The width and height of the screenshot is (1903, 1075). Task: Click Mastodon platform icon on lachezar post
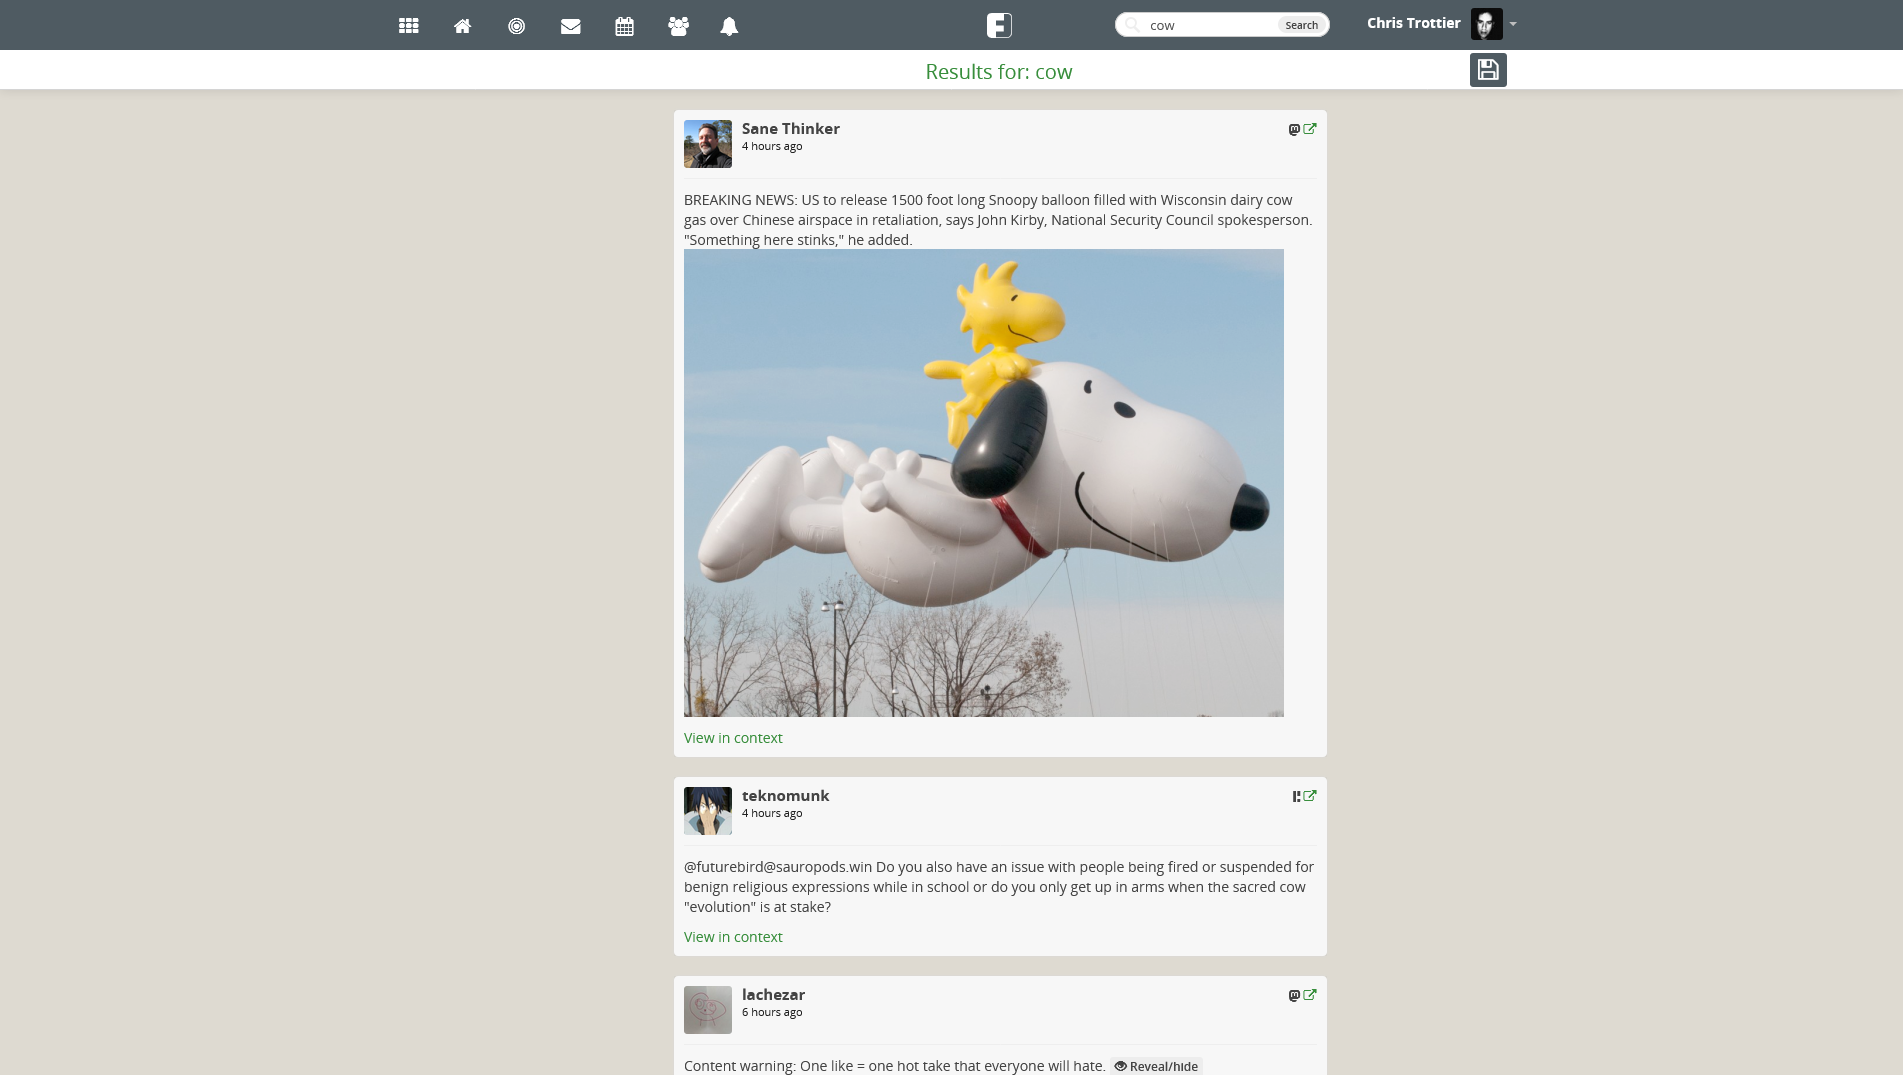pyautogui.click(x=1294, y=995)
